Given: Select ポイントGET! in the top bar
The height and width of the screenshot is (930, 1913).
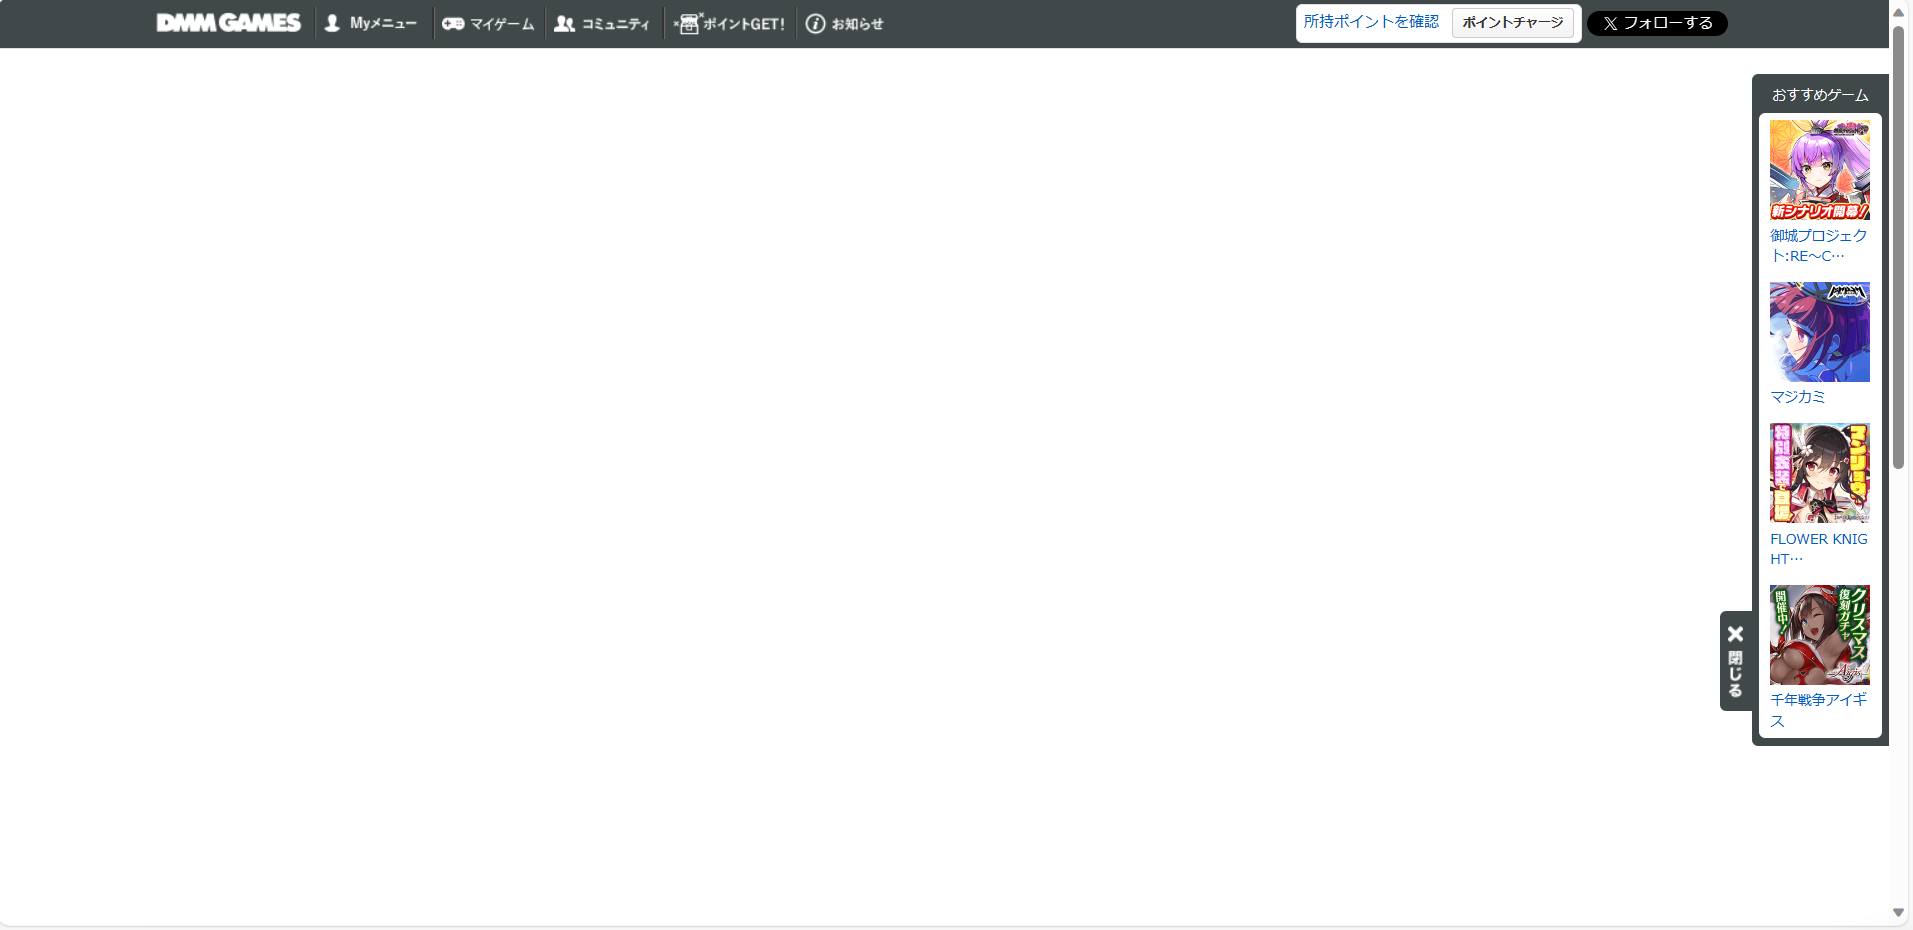Looking at the screenshot, I should [730, 24].
